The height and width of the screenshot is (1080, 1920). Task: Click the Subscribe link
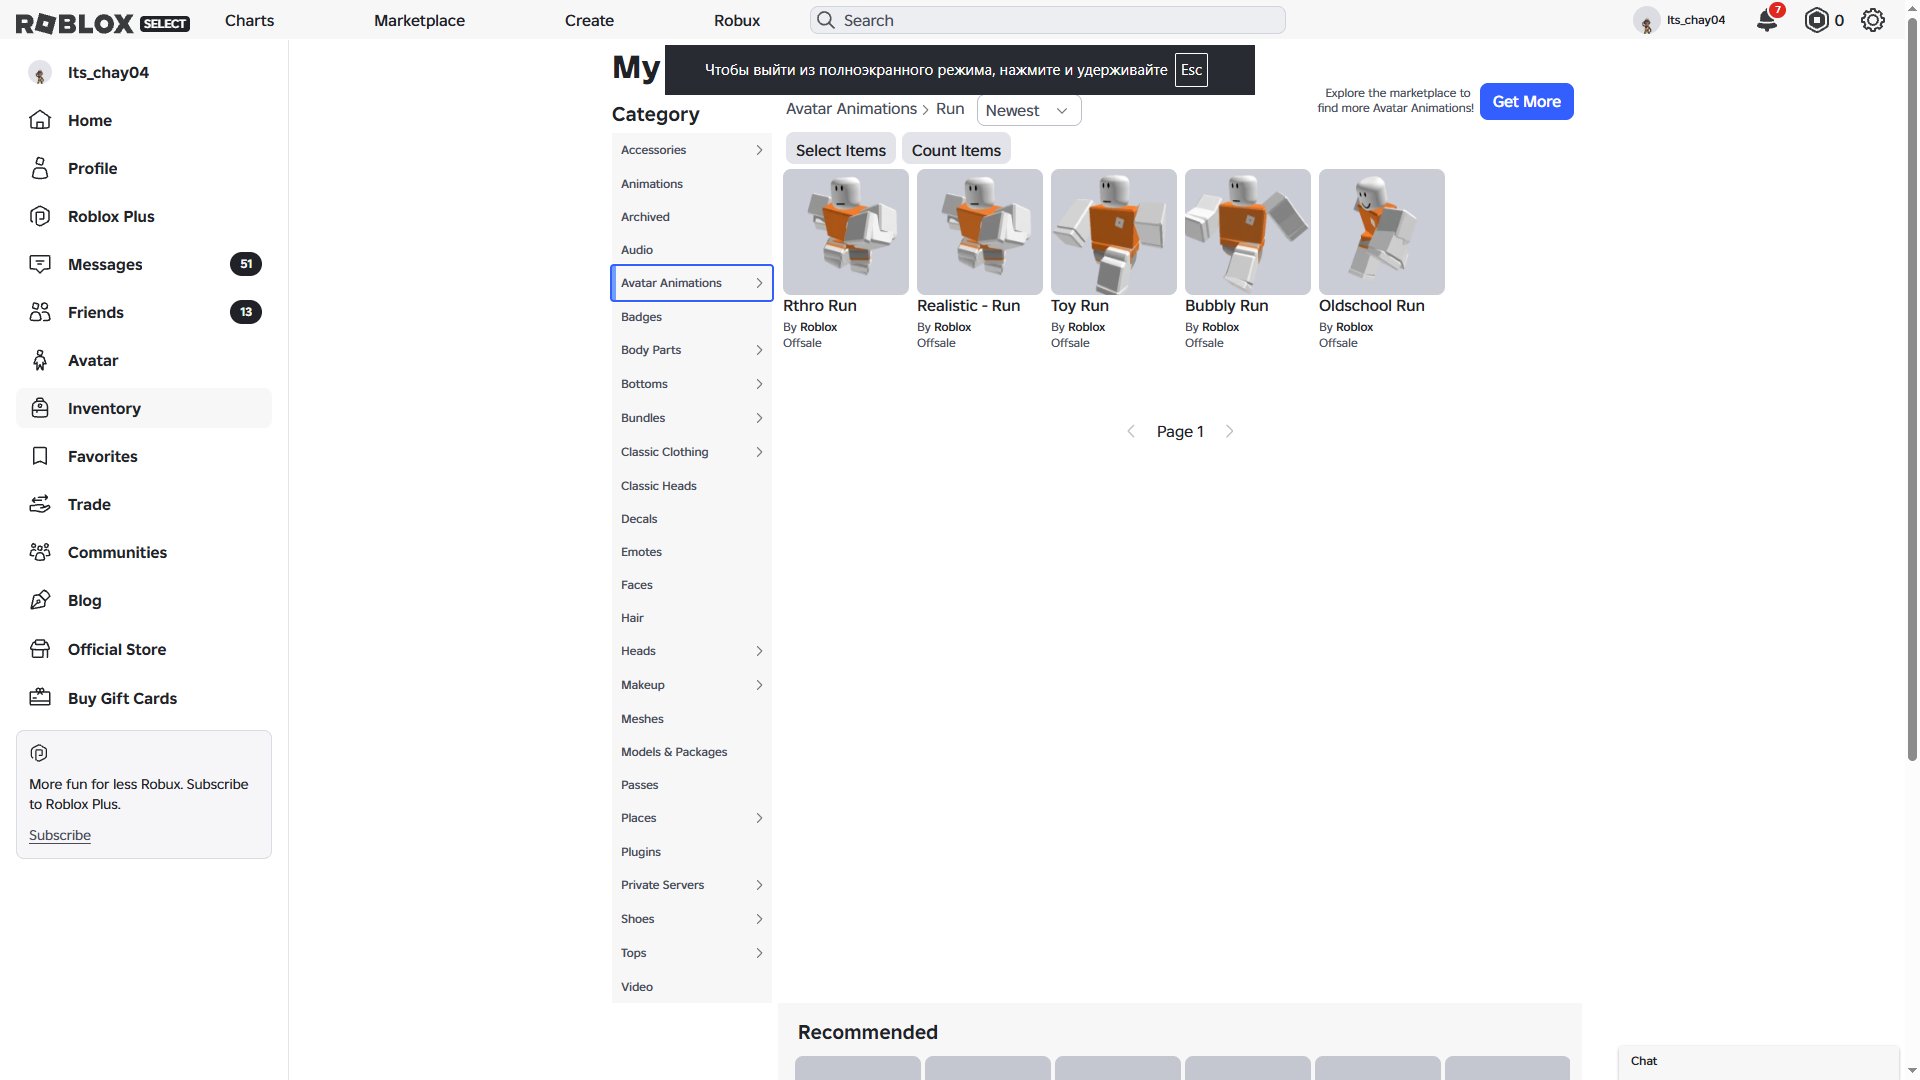60,835
